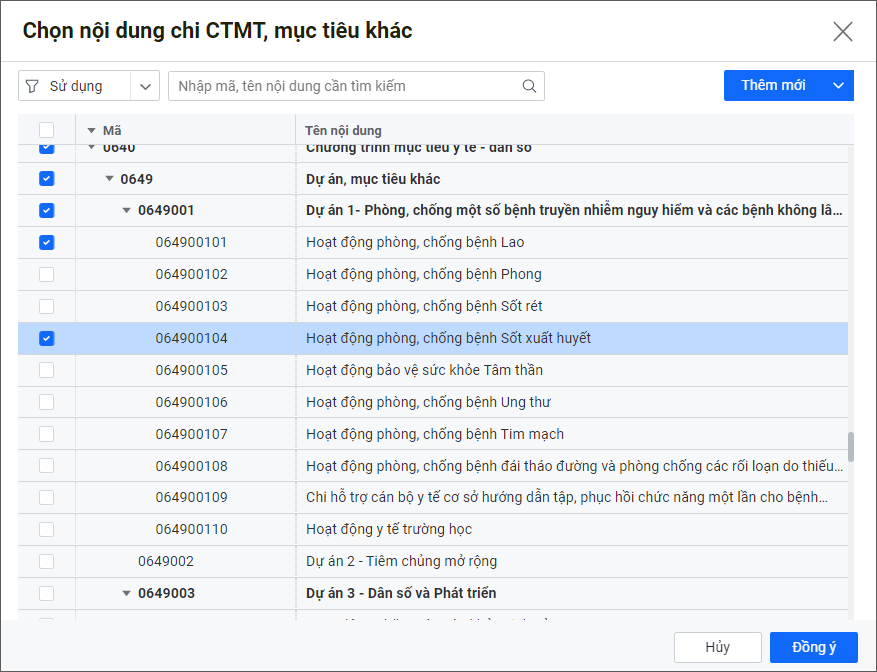
Task: Click the Hủy button
Action: (x=717, y=647)
